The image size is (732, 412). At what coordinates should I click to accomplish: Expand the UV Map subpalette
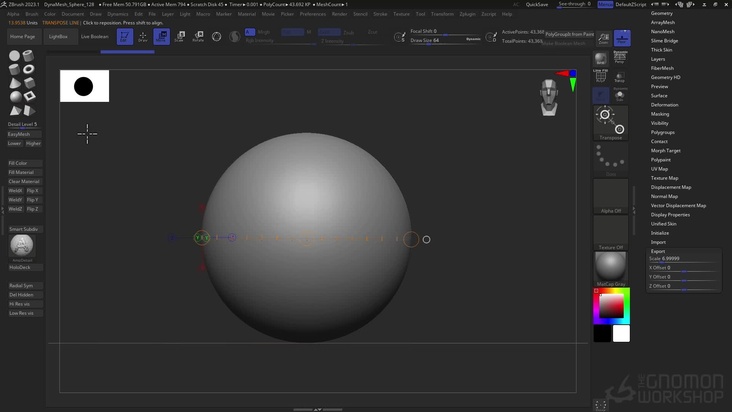coord(659,169)
